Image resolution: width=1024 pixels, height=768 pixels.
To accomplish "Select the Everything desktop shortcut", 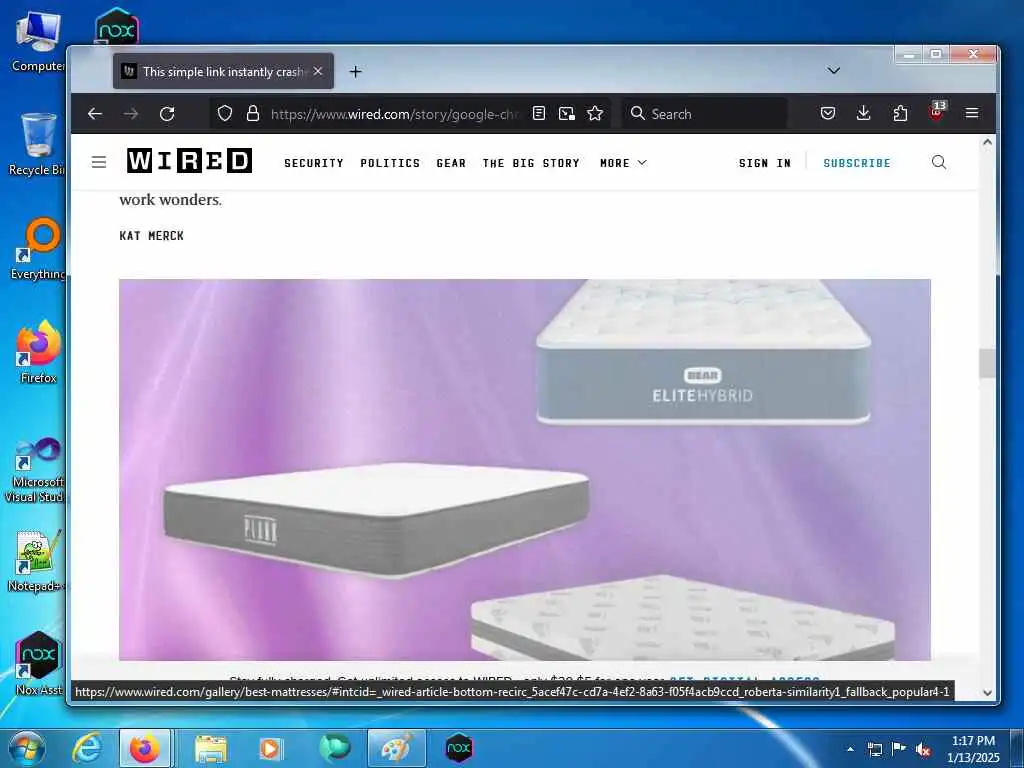I will tap(38, 249).
